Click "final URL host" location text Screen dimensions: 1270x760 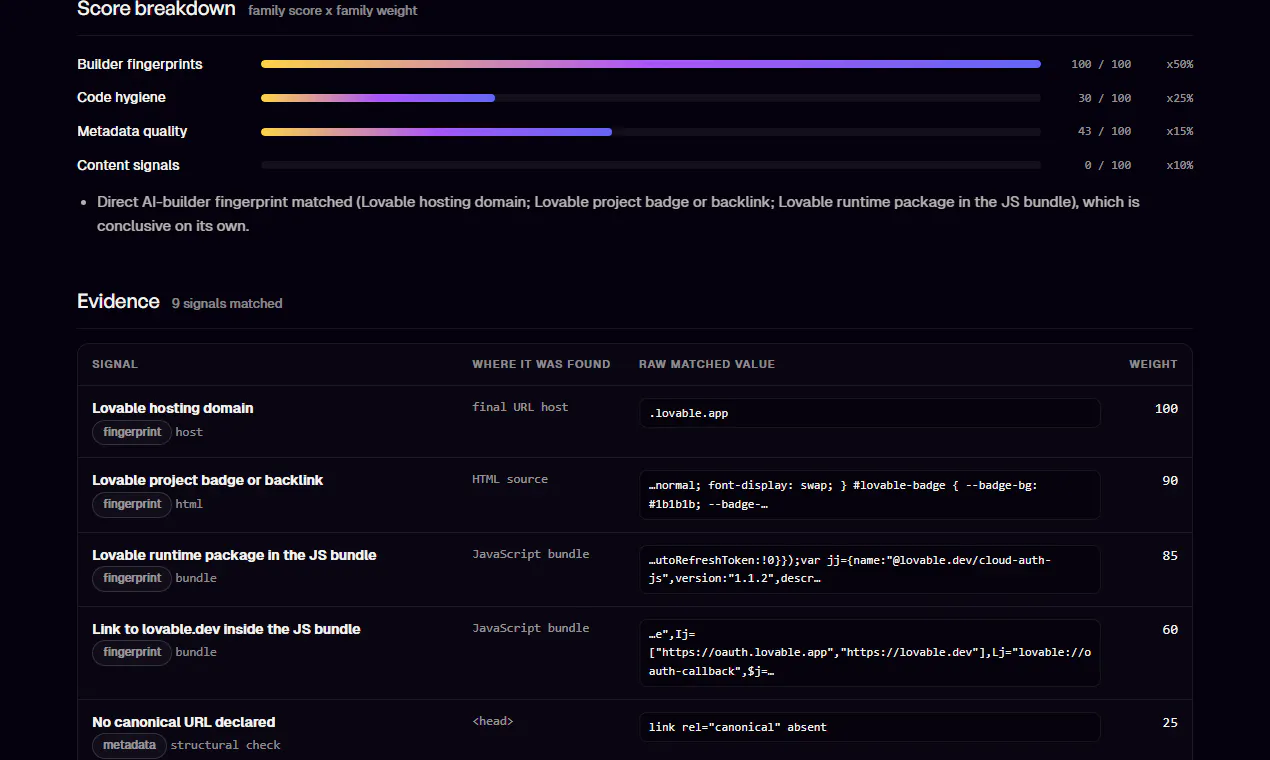[520, 407]
